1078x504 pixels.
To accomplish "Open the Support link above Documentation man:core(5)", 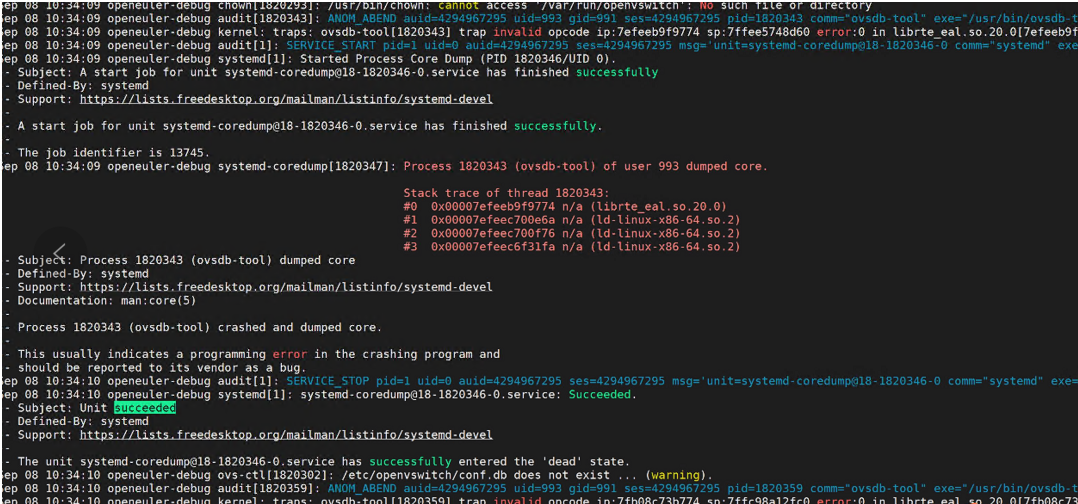I will click(286, 287).
